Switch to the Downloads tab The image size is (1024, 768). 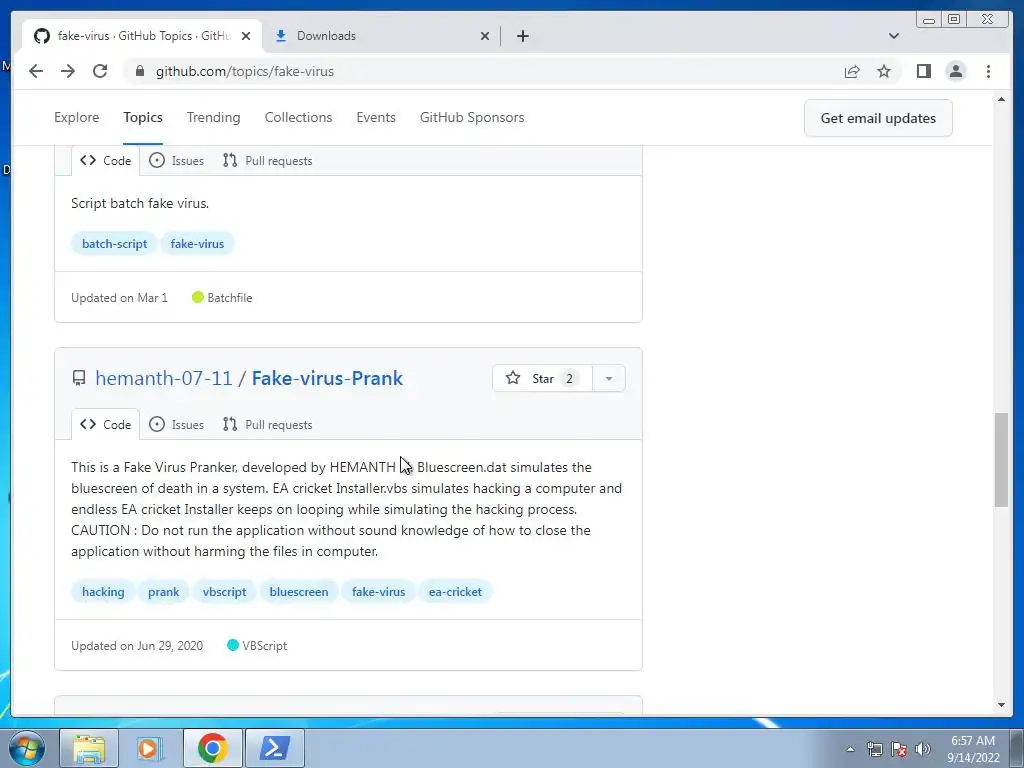pos(382,36)
